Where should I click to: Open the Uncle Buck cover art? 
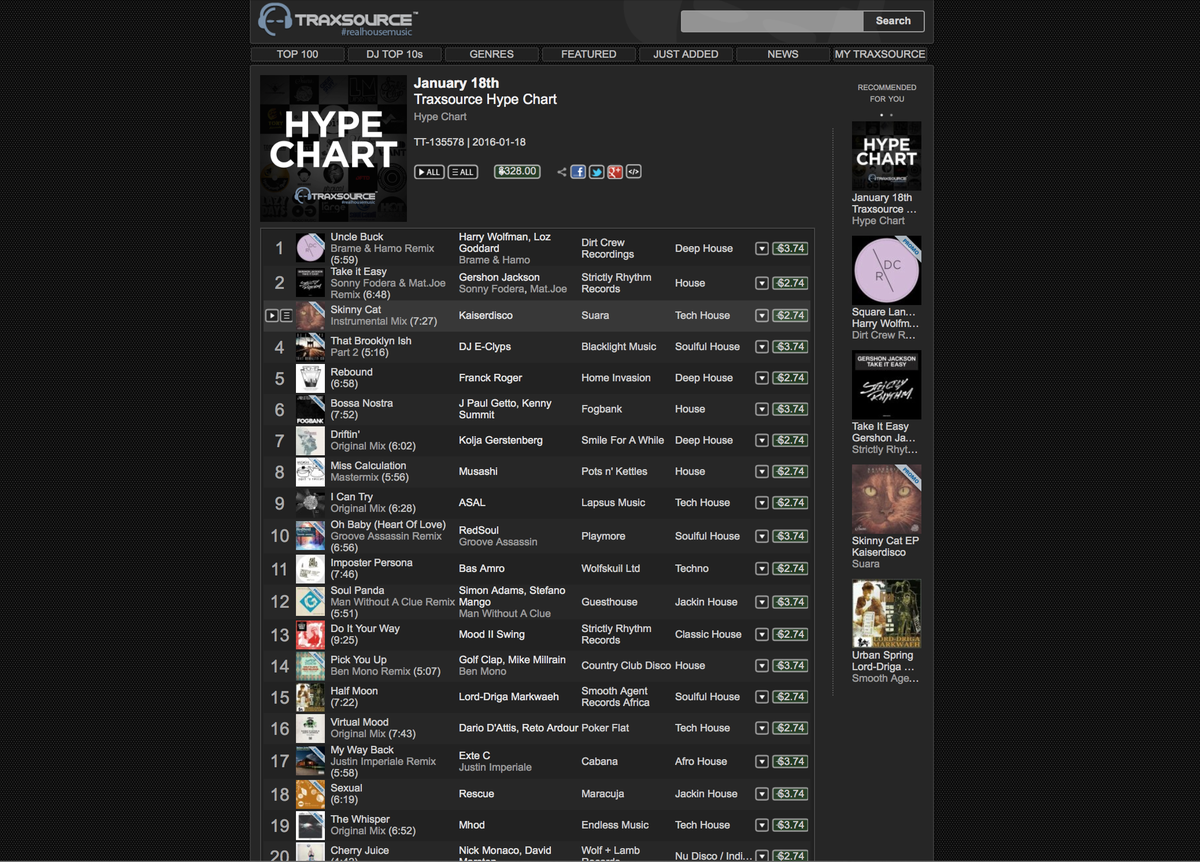click(x=310, y=248)
